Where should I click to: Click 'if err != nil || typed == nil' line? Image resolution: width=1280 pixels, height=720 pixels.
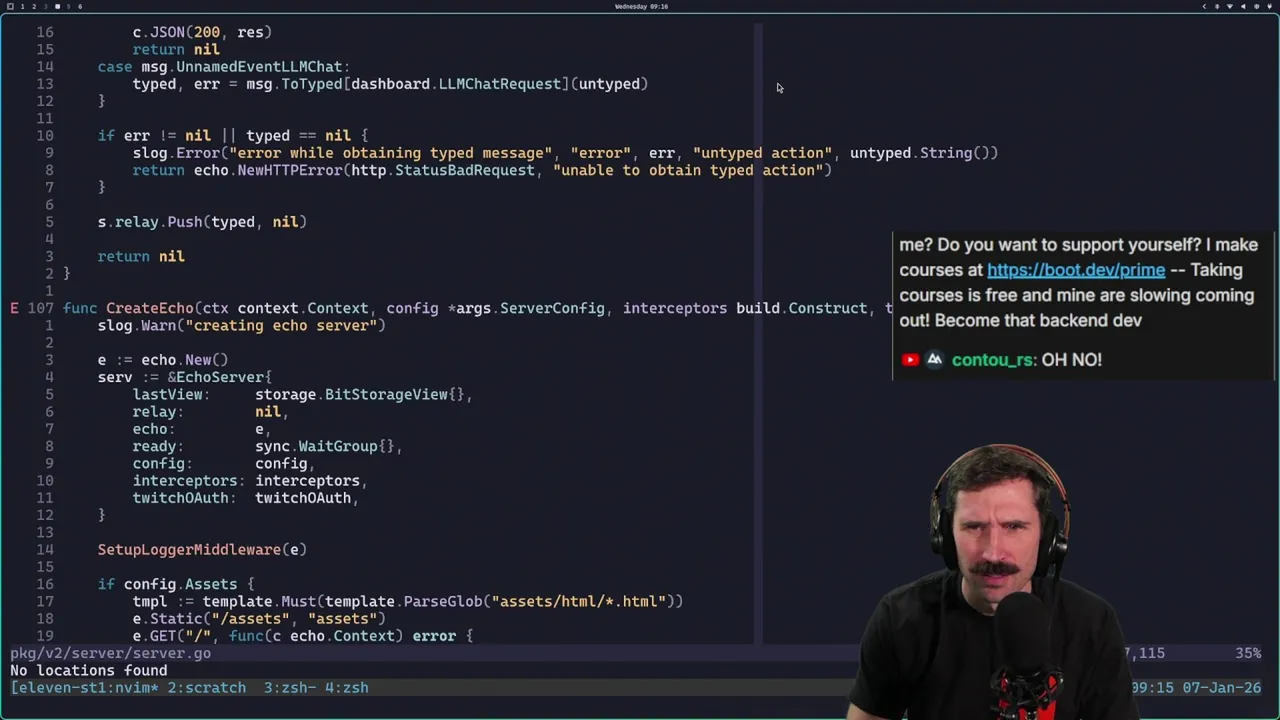click(x=233, y=136)
